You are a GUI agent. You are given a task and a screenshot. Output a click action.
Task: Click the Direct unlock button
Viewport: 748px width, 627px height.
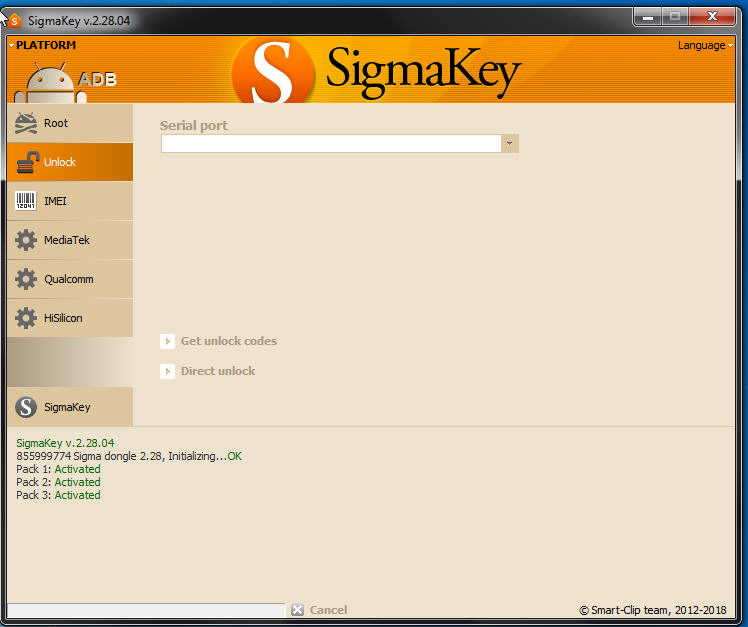click(208, 371)
